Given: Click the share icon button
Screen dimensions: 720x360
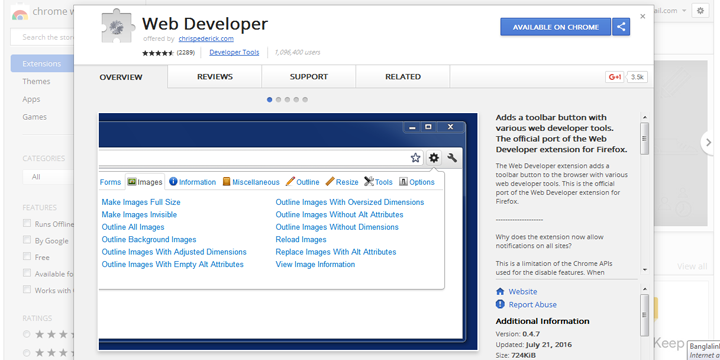Looking at the screenshot, I should (621, 27).
